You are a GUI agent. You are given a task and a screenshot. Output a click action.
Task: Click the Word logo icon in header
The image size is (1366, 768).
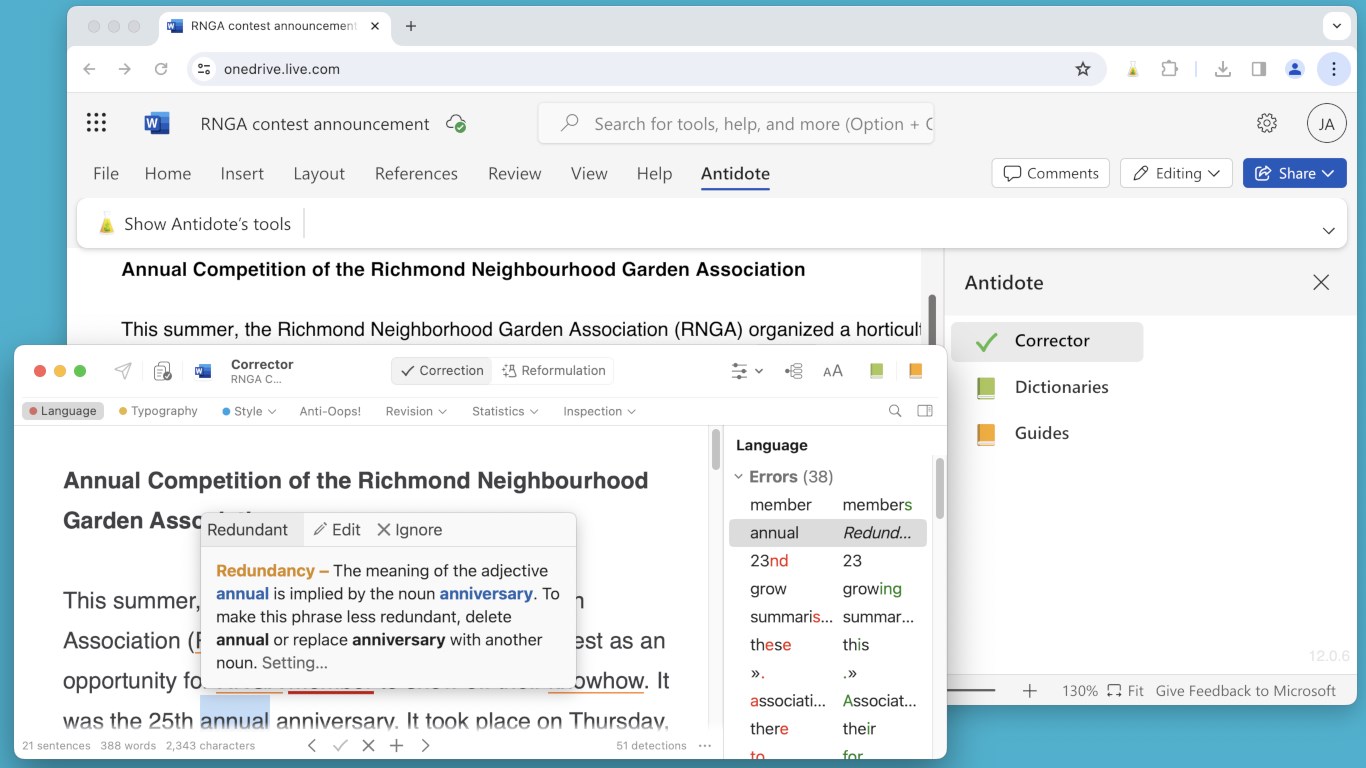coord(157,123)
